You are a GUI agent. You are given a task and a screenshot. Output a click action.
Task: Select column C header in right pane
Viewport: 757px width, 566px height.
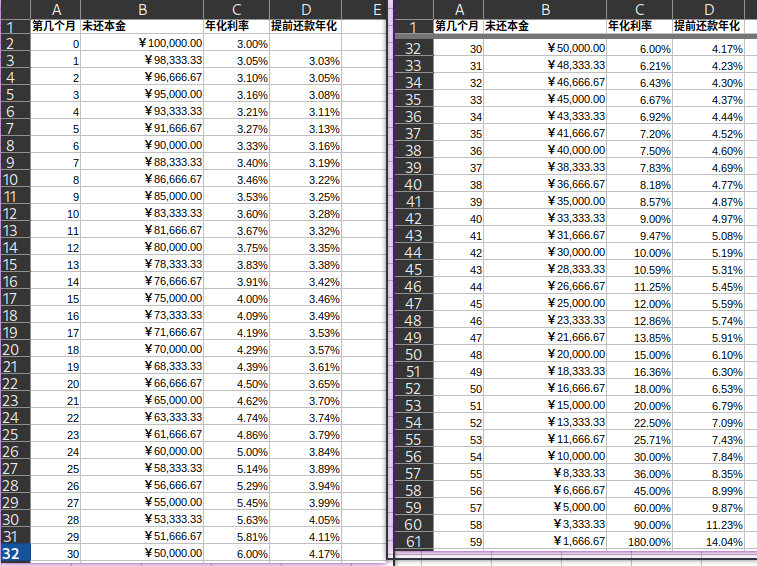(x=638, y=9)
